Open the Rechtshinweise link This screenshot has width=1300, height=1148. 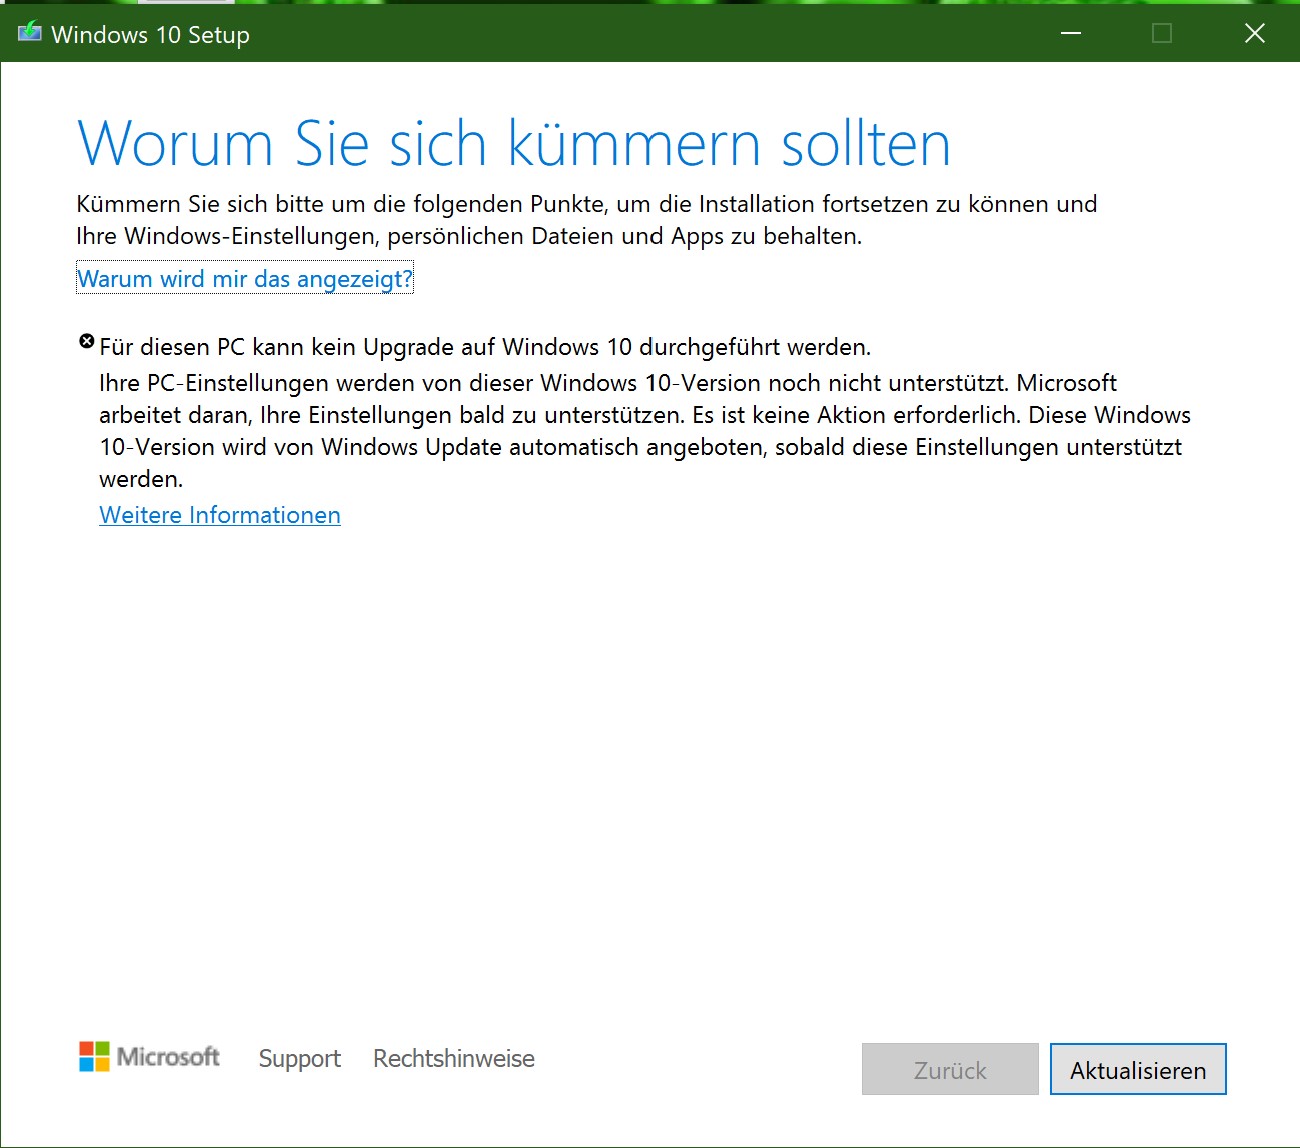pyautogui.click(x=454, y=1058)
